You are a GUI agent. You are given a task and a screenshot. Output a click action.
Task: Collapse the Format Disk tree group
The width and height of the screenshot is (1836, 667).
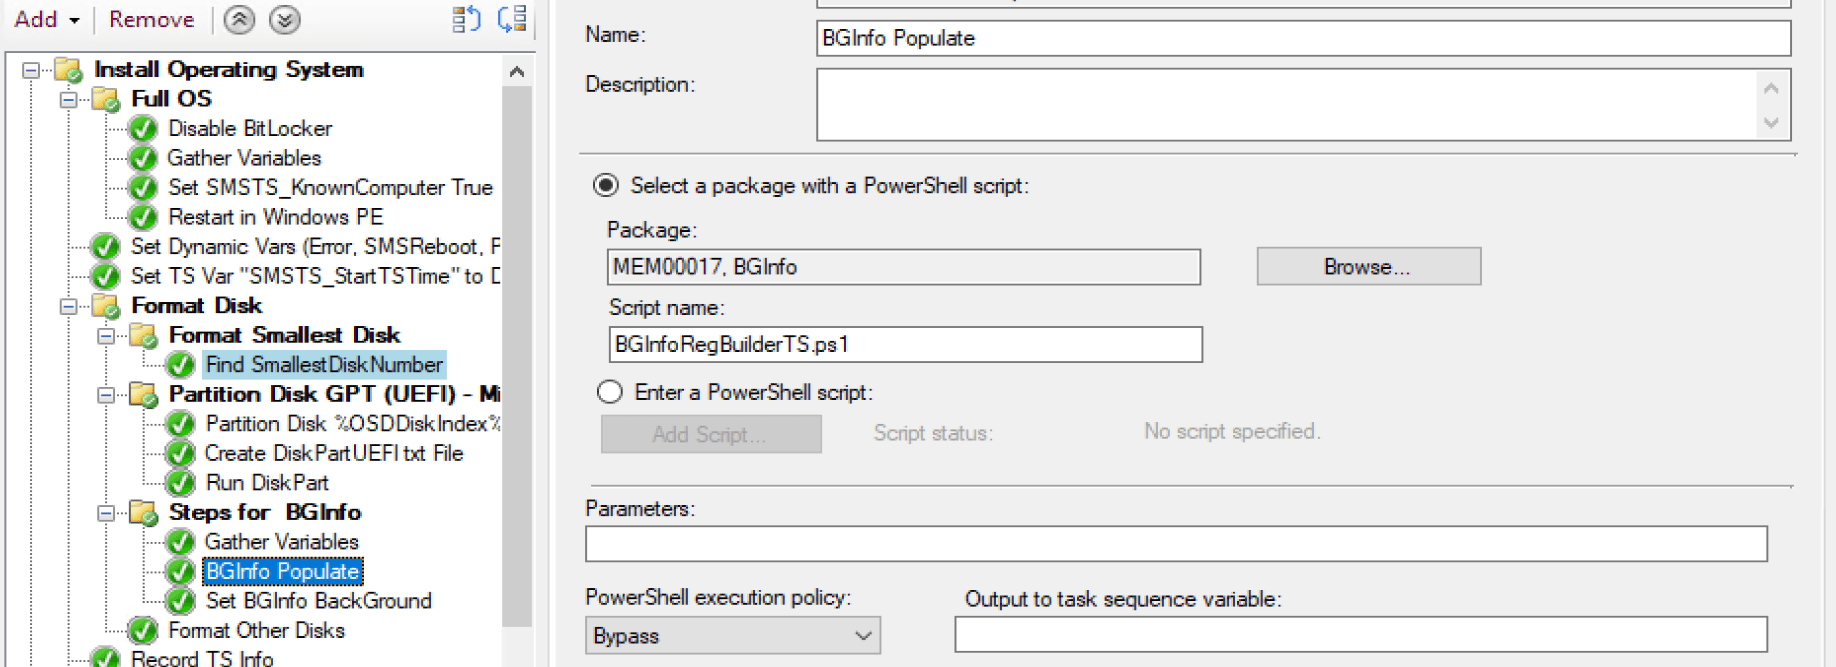(68, 306)
